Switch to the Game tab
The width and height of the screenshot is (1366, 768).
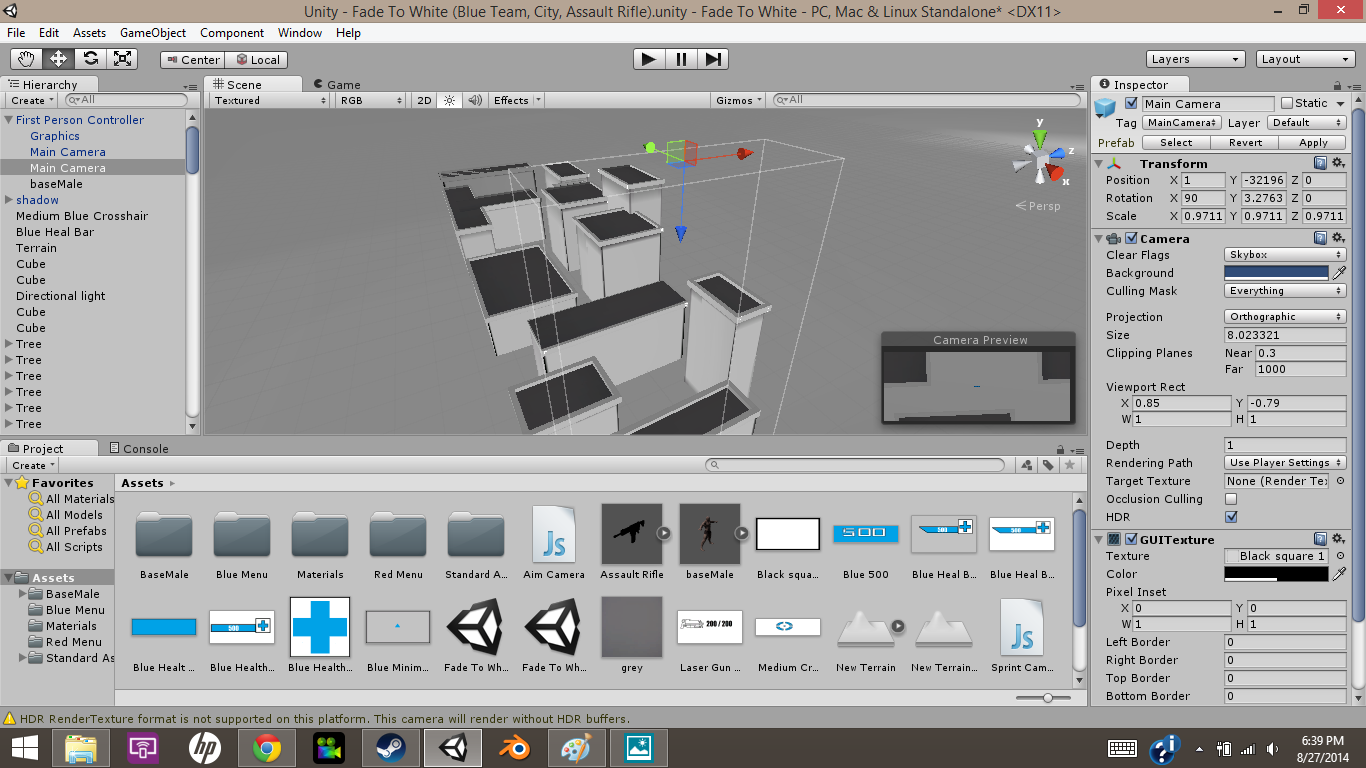(337, 85)
